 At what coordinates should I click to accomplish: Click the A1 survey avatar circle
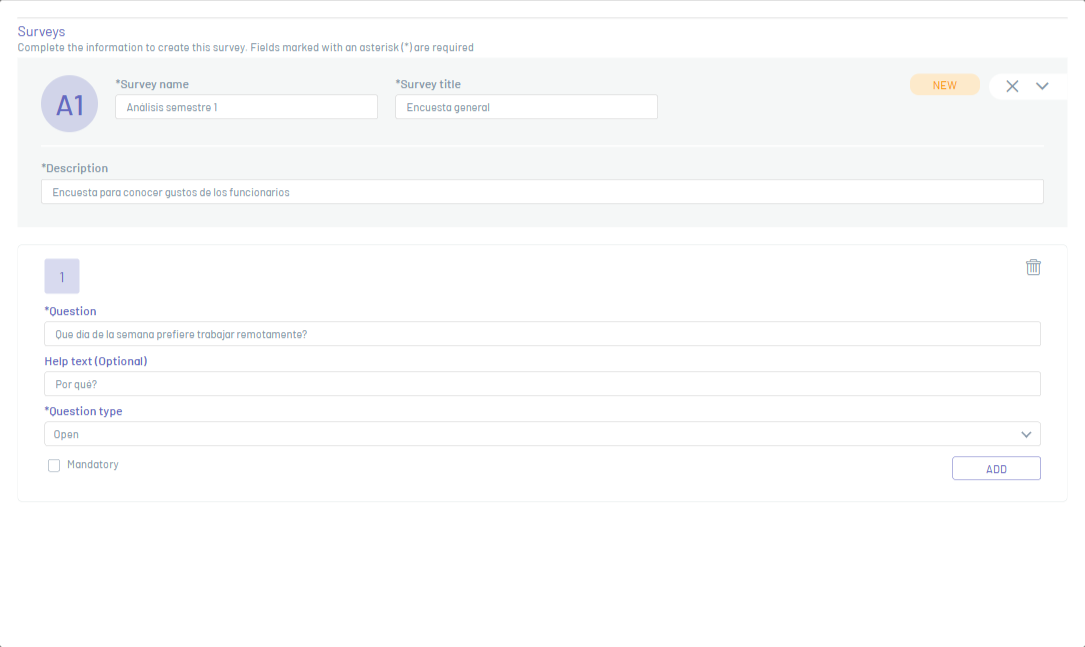point(69,104)
